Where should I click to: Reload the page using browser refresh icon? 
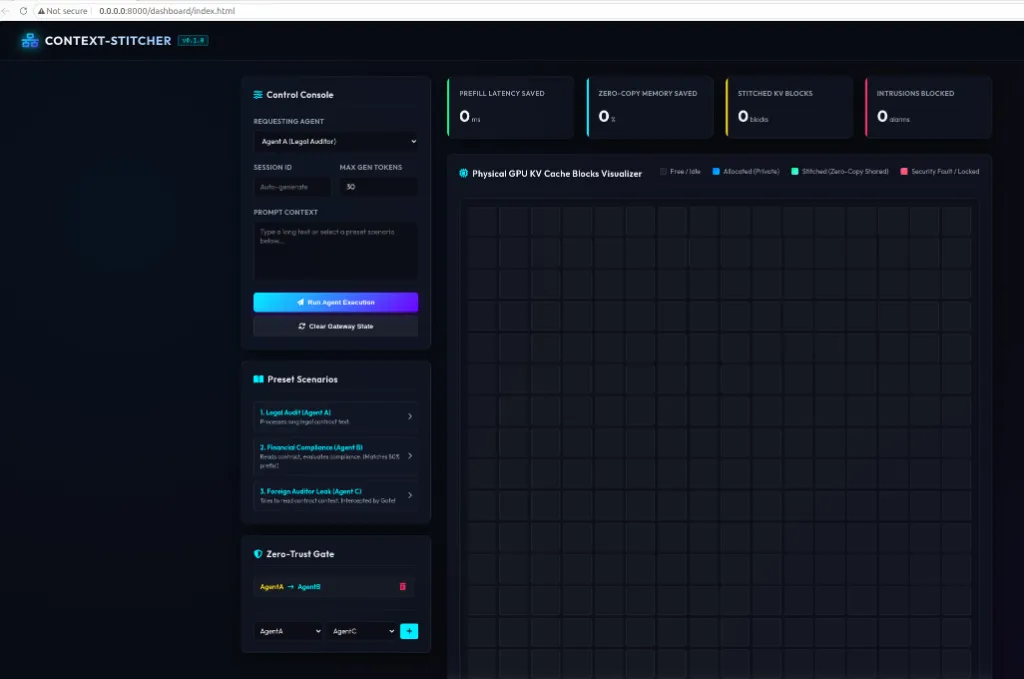(x=24, y=10)
